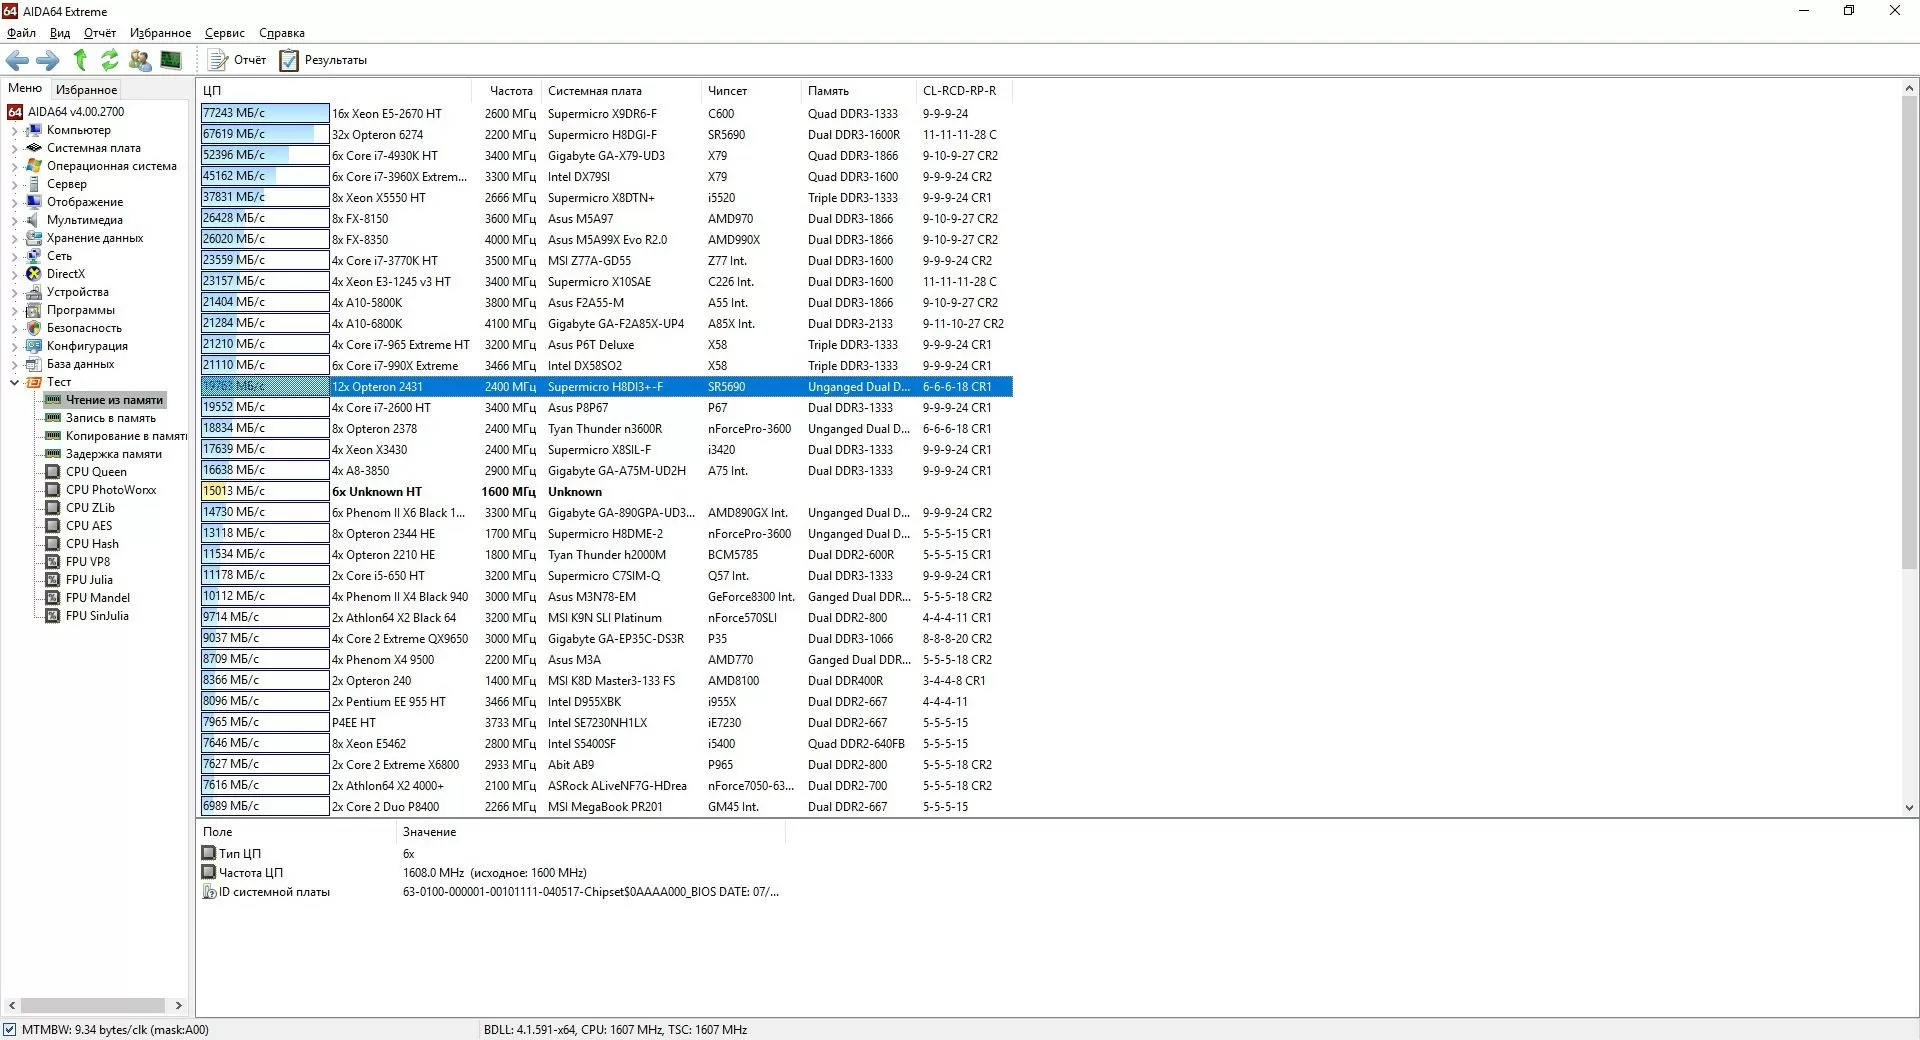Select the Мультимедиа speaker icon
This screenshot has height=1040, width=1920.
click(34, 220)
